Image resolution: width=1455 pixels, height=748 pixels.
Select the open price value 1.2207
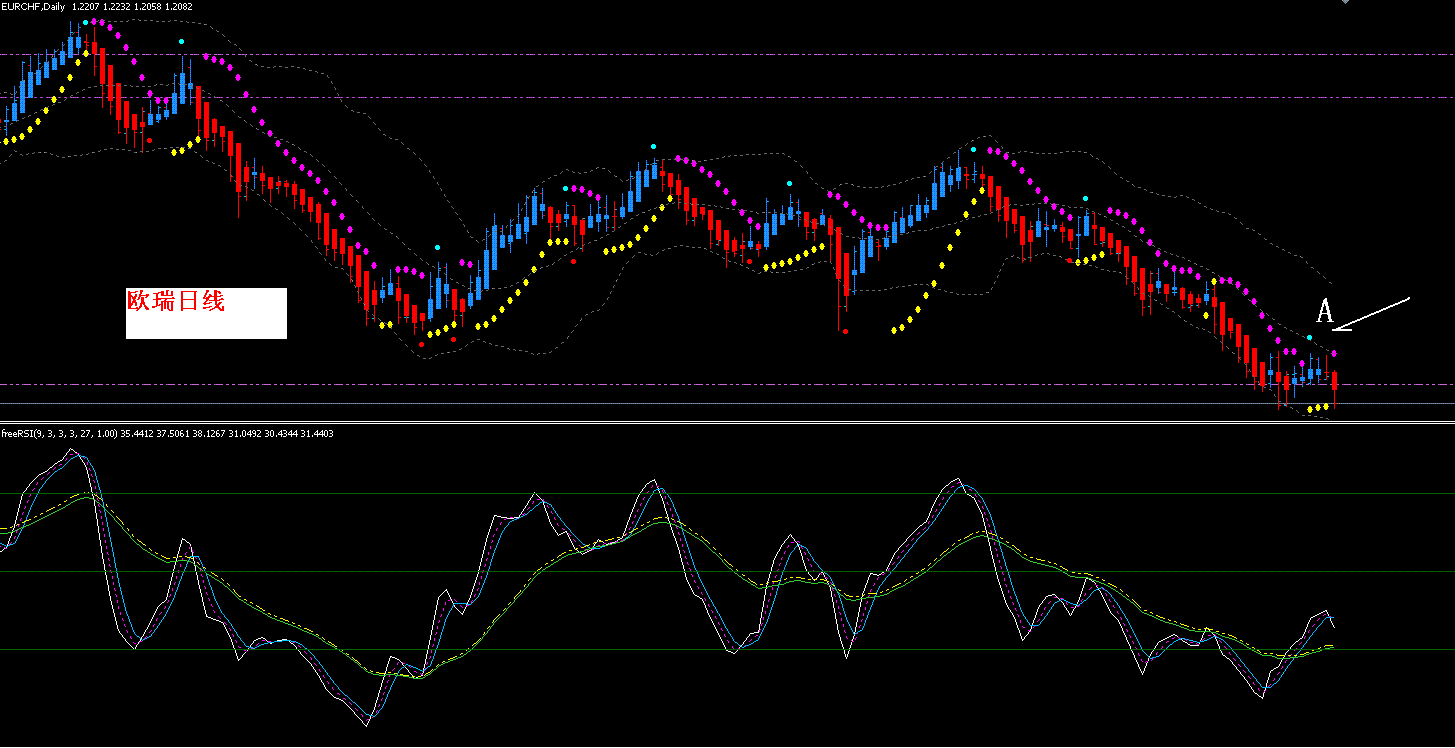click(x=85, y=6)
